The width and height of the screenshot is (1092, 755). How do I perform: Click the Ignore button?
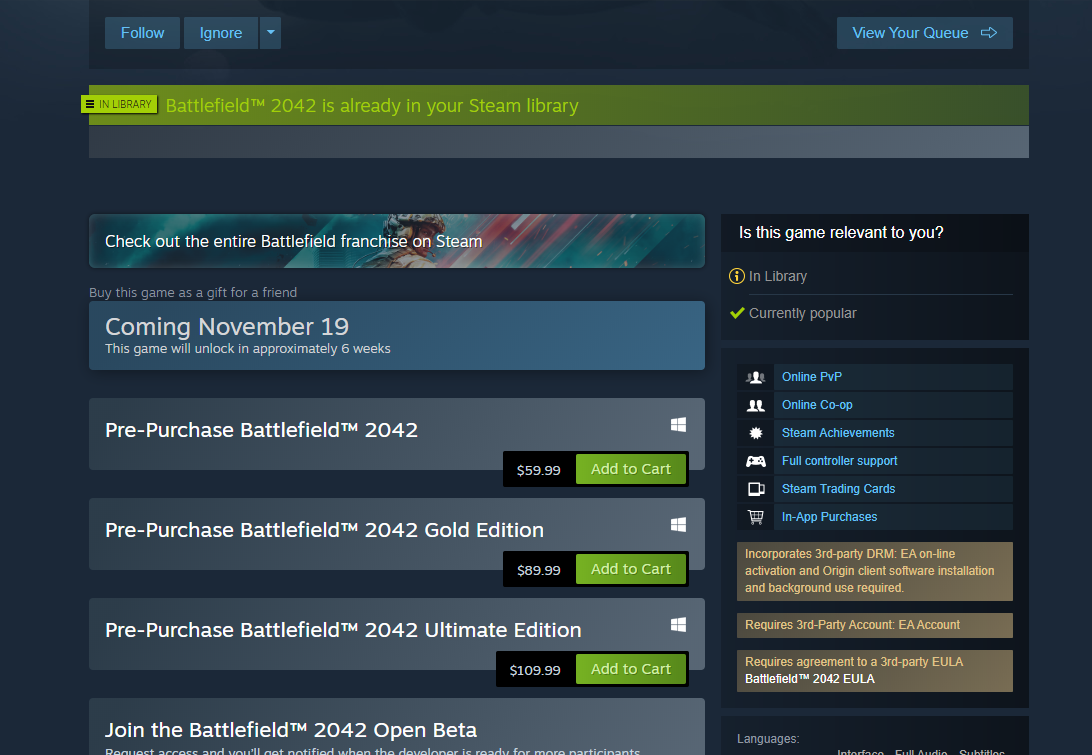(221, 33)
